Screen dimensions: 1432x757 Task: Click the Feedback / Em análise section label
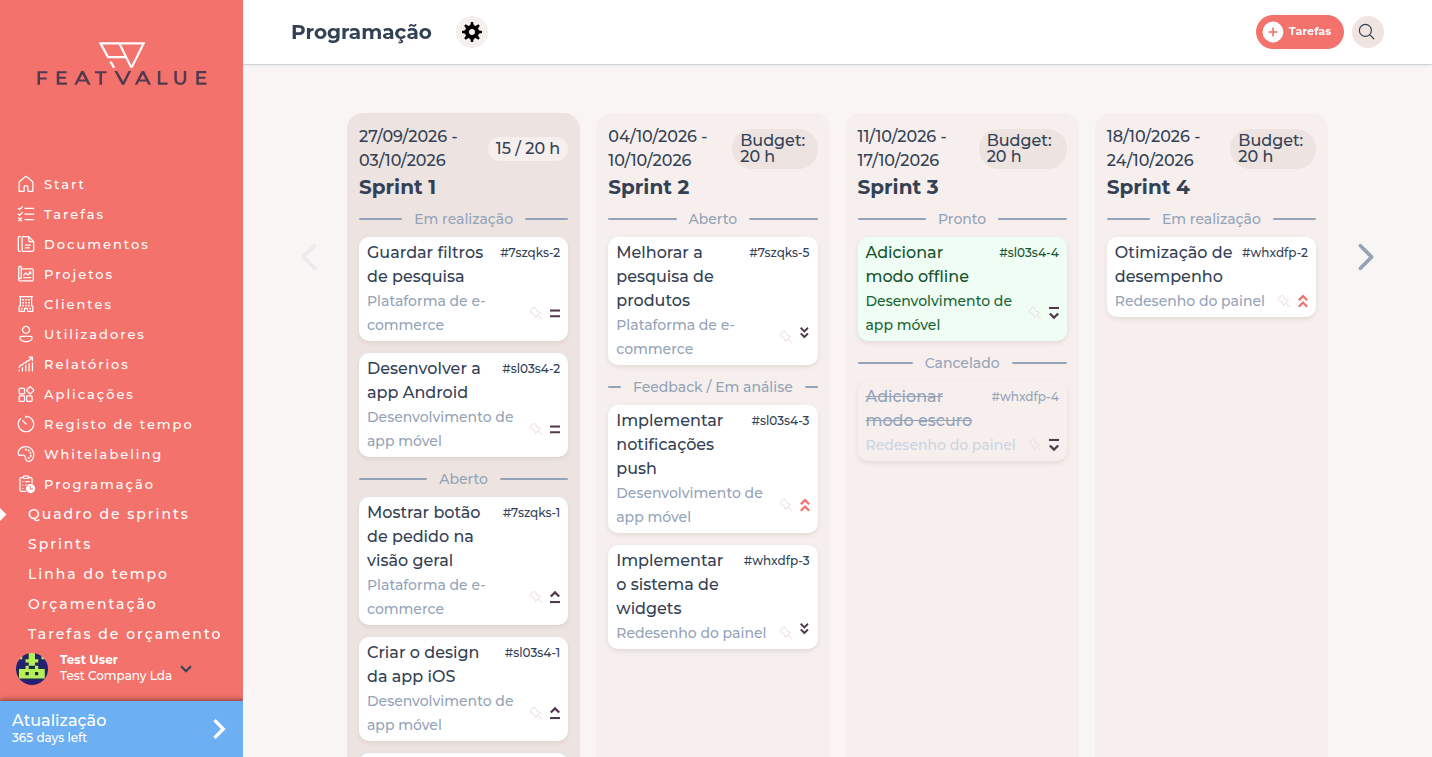[x=713, y=387]
